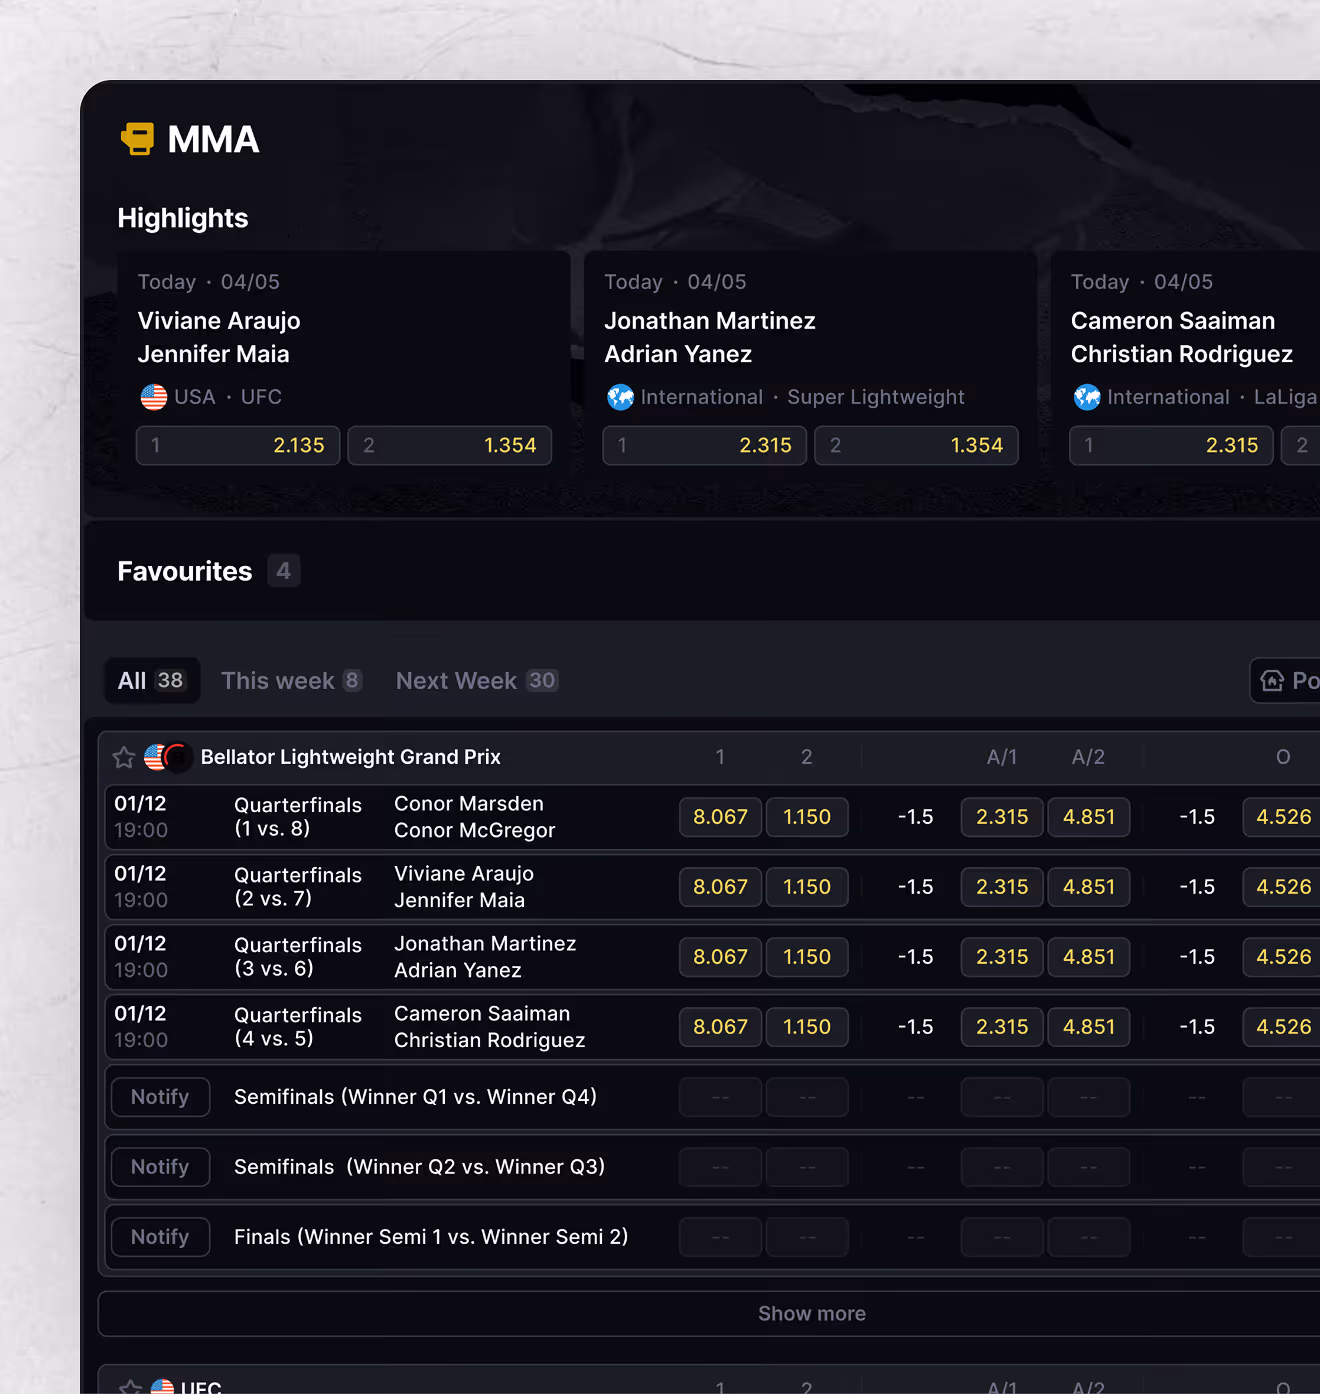Select 2.315 A/1 odds in Viviane Araujo row
This screenshot has height=1394, width=1320.
pyautogui.click(x=1002, y=887)
